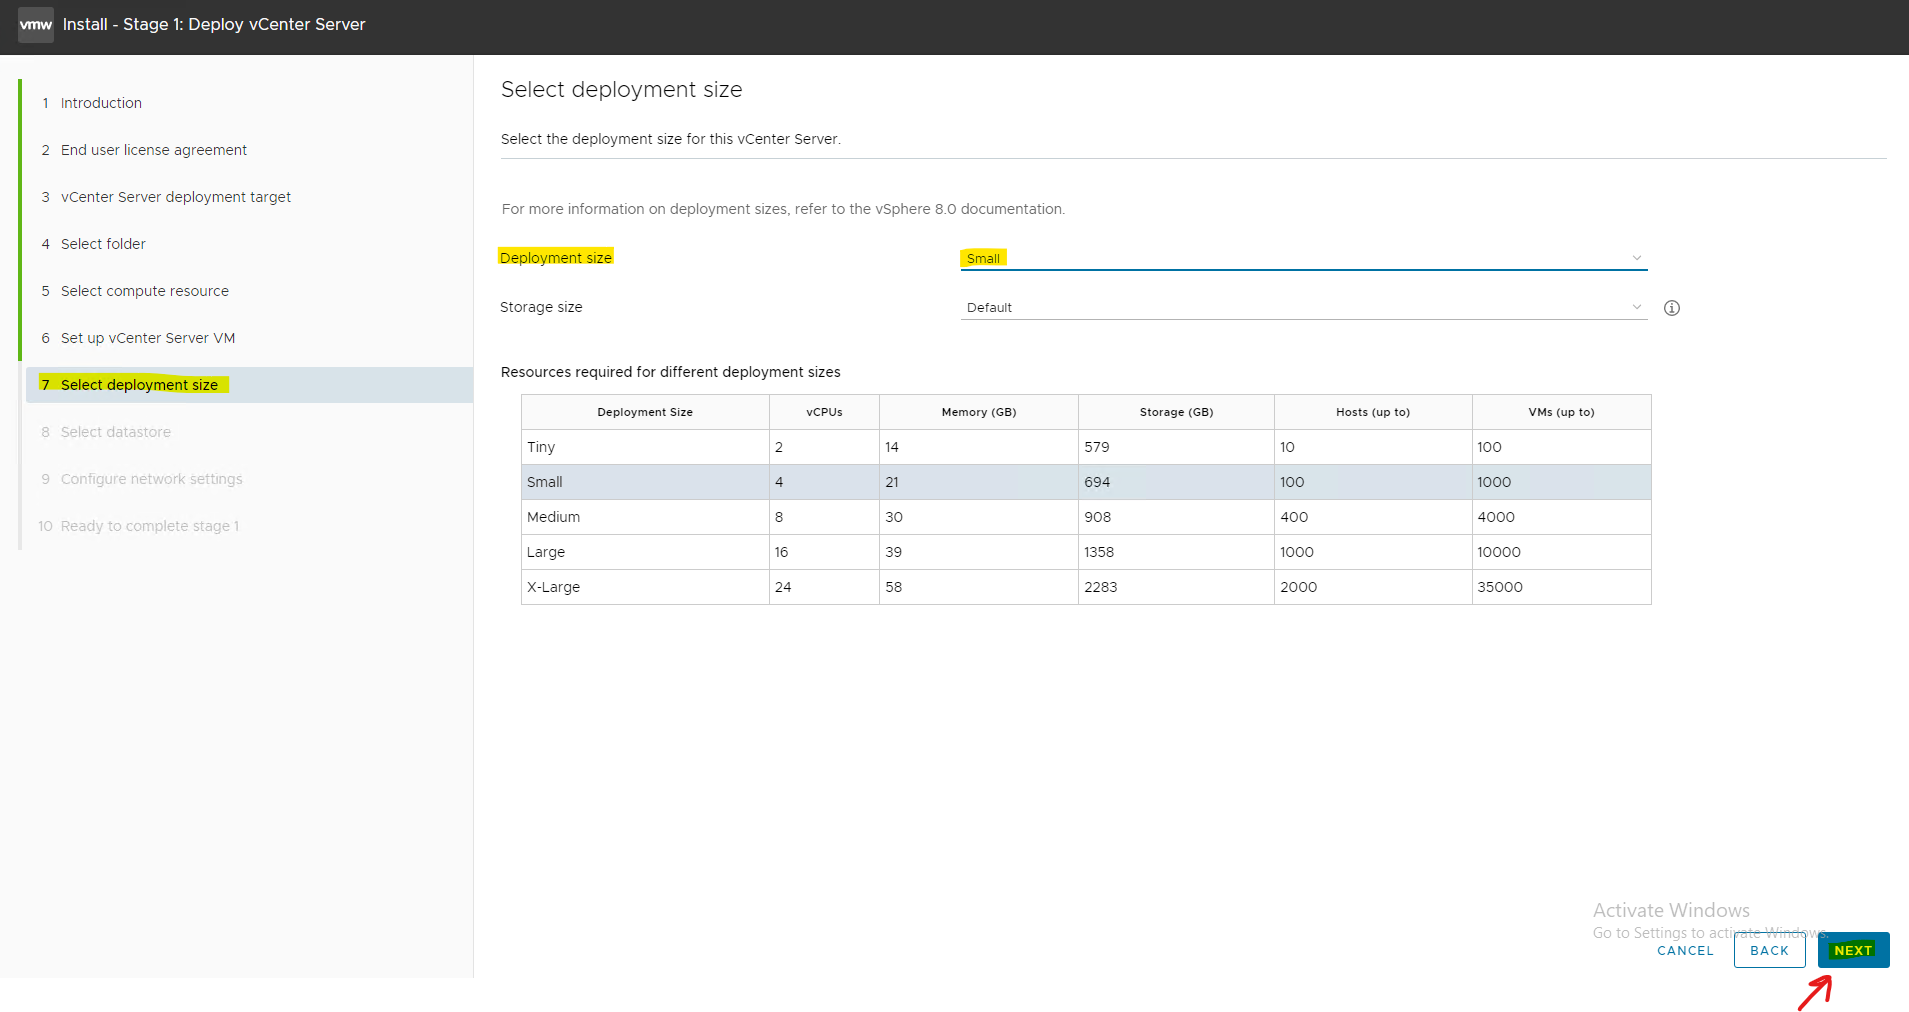Click the Select deployment size heading
This screenshot has height=1012, width=1909.
pos(621,90)
